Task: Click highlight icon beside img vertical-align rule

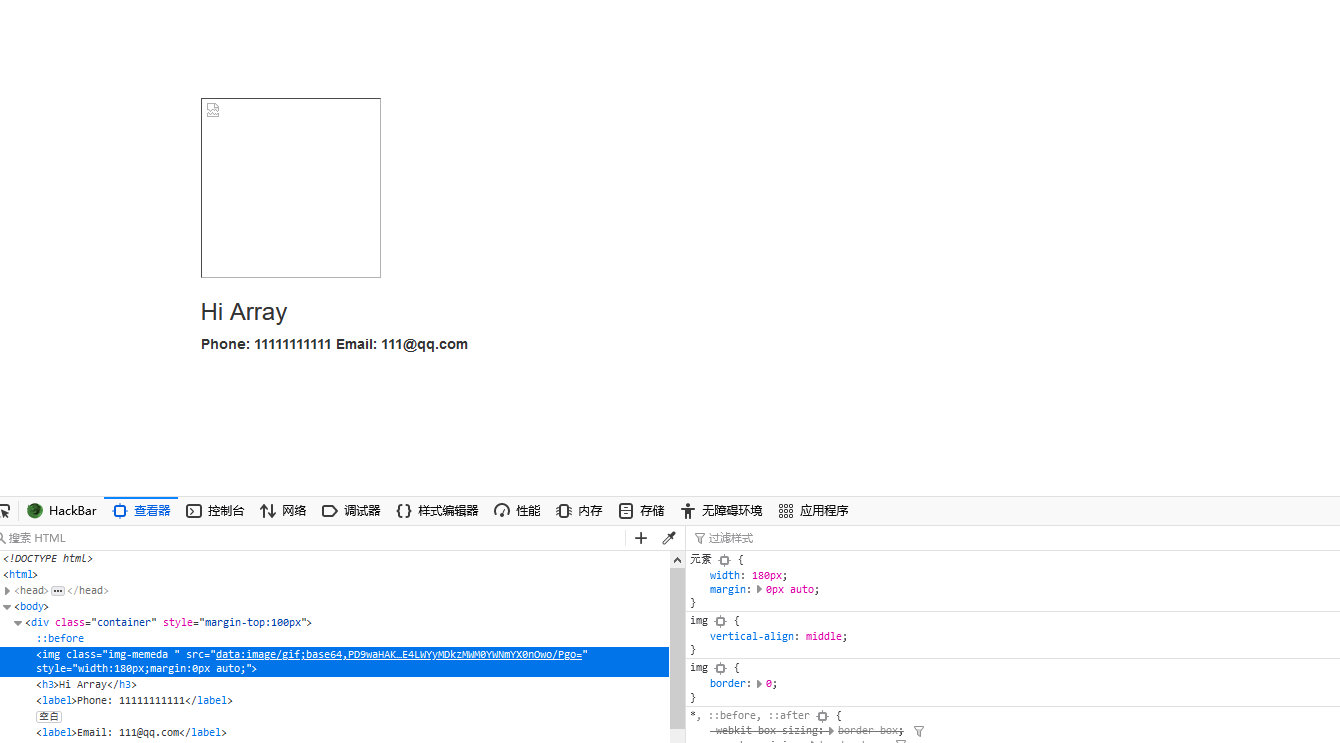Action: pos(720,621)
